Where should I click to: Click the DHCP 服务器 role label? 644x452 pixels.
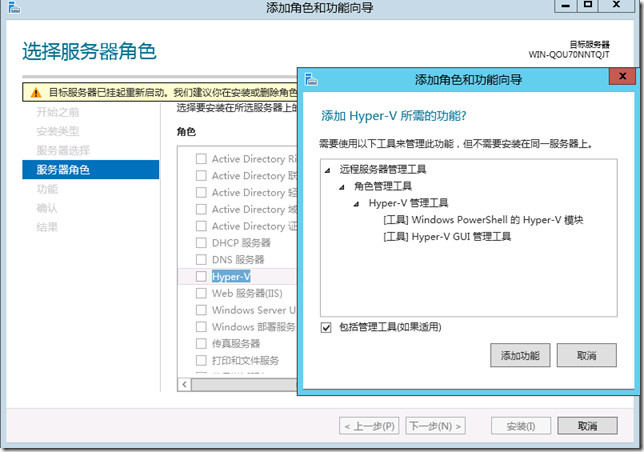(241, 243)
